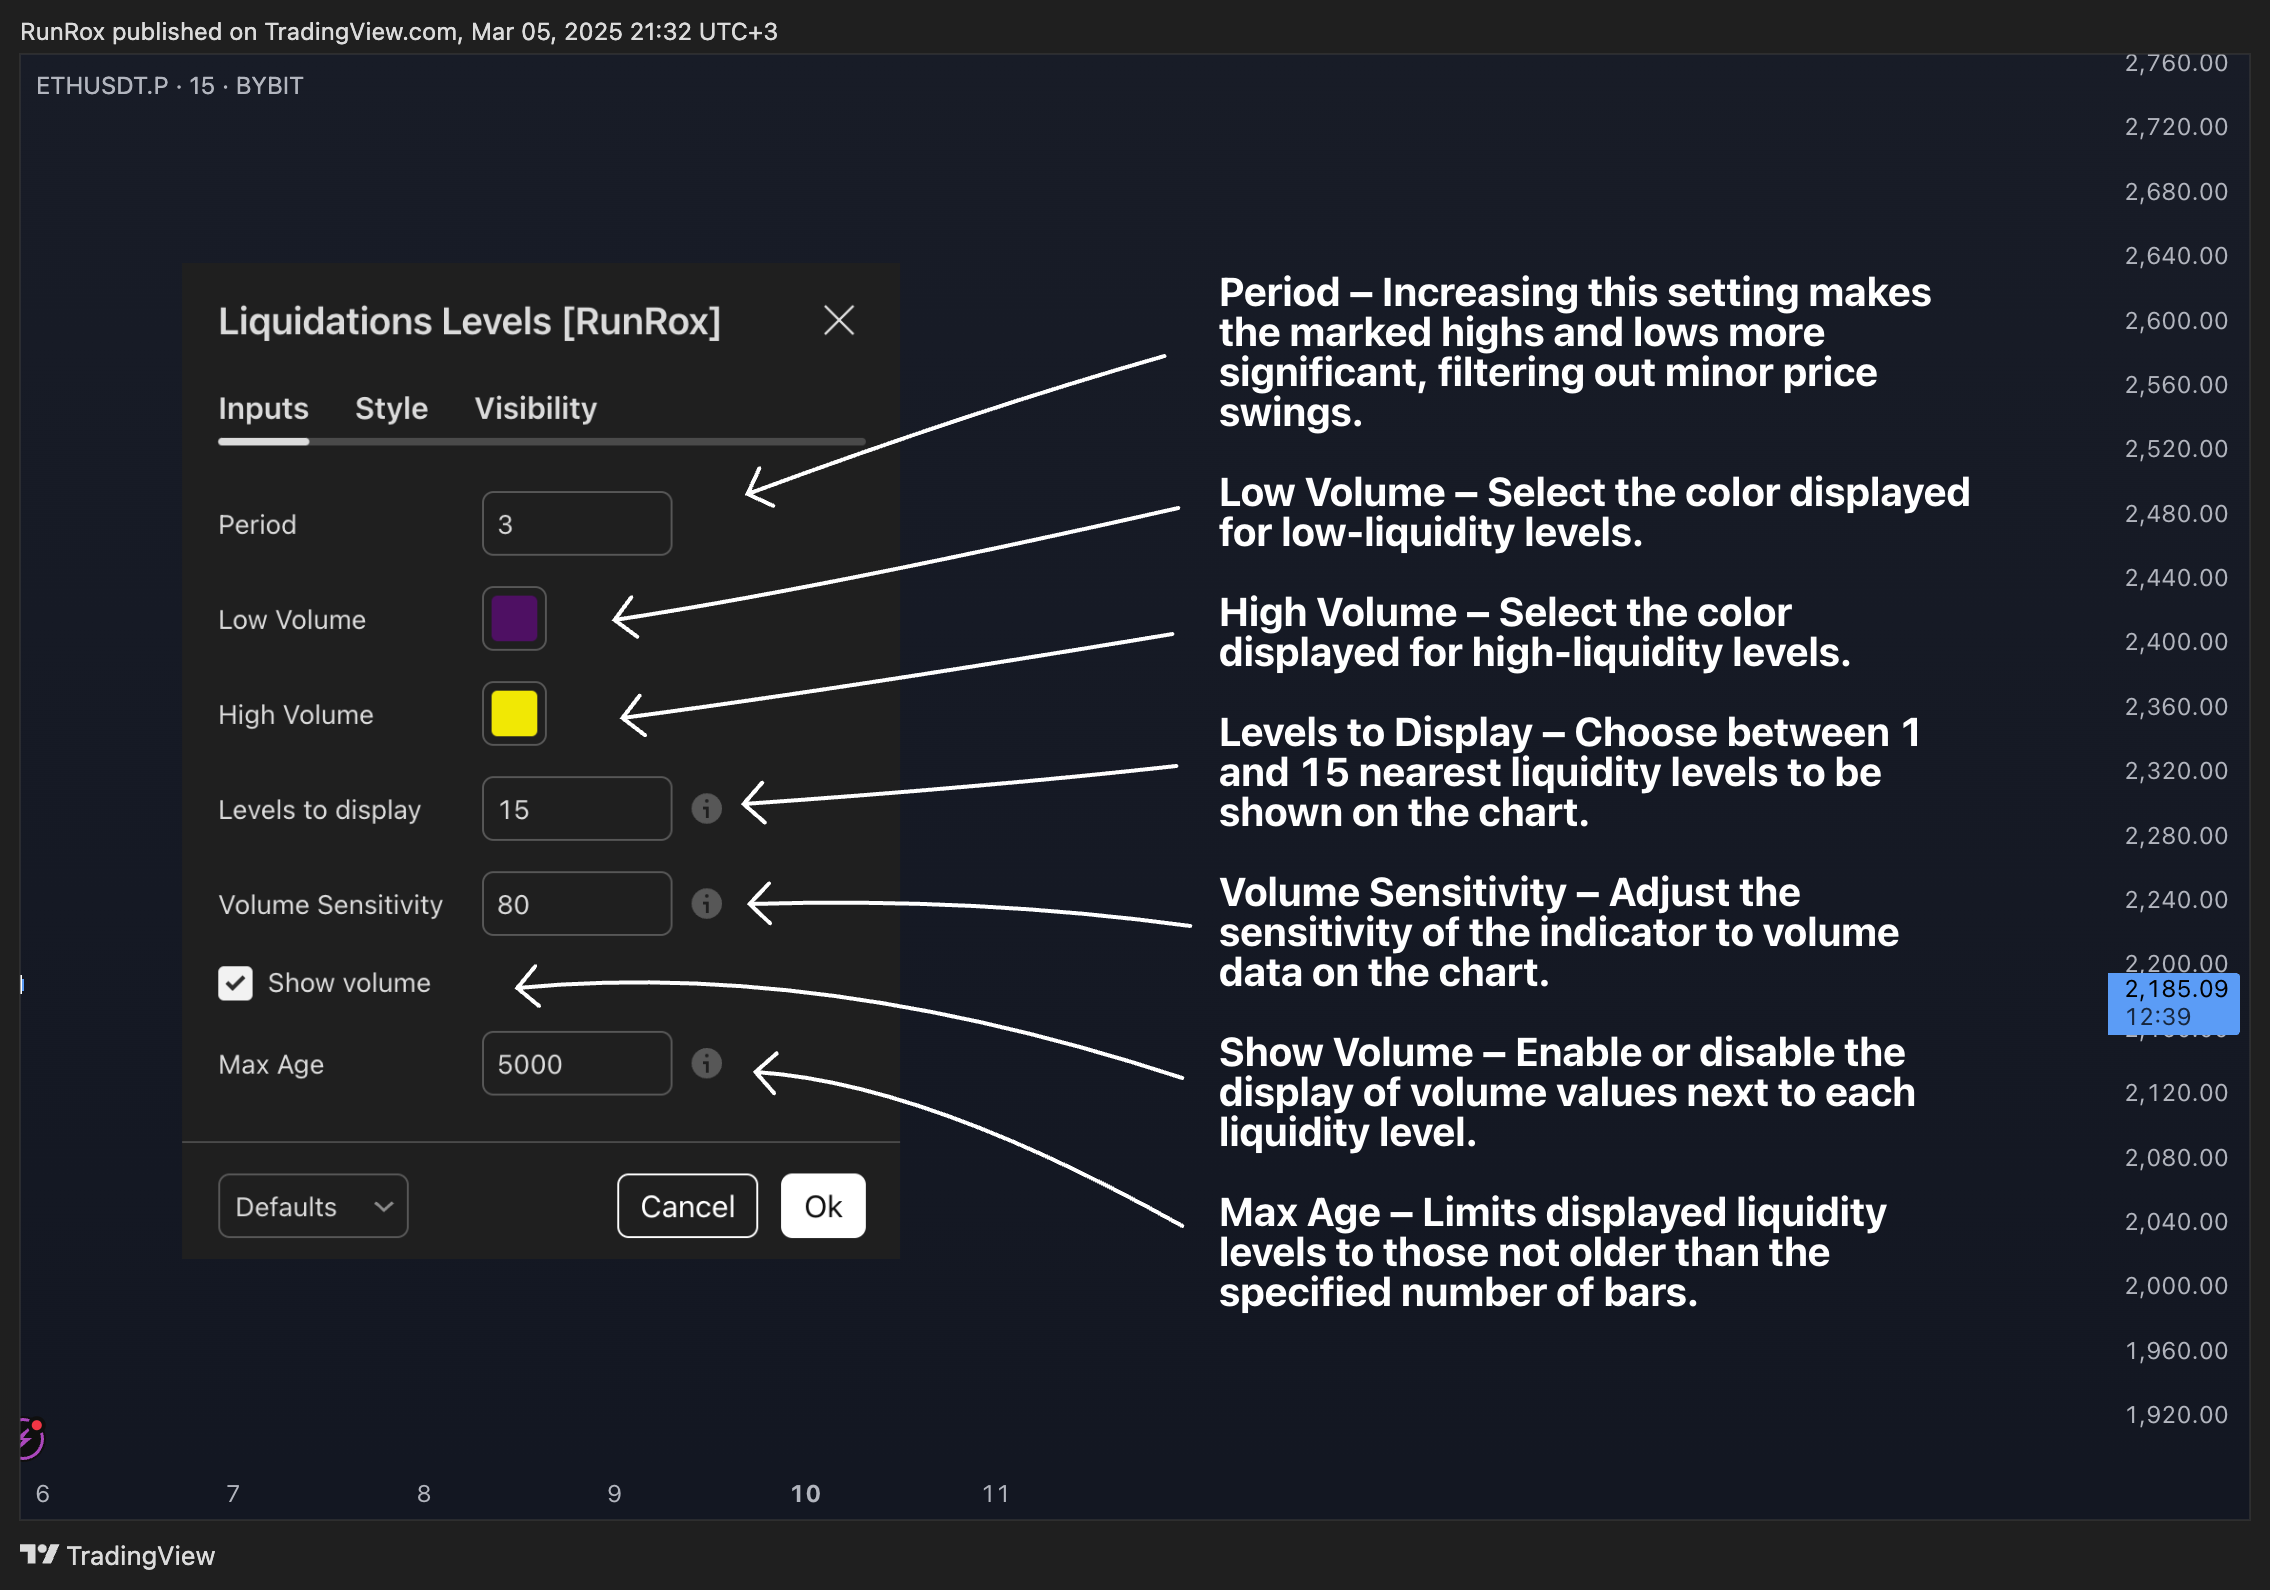
Task: Click the Period input field
Action: (x=577, y=523)
